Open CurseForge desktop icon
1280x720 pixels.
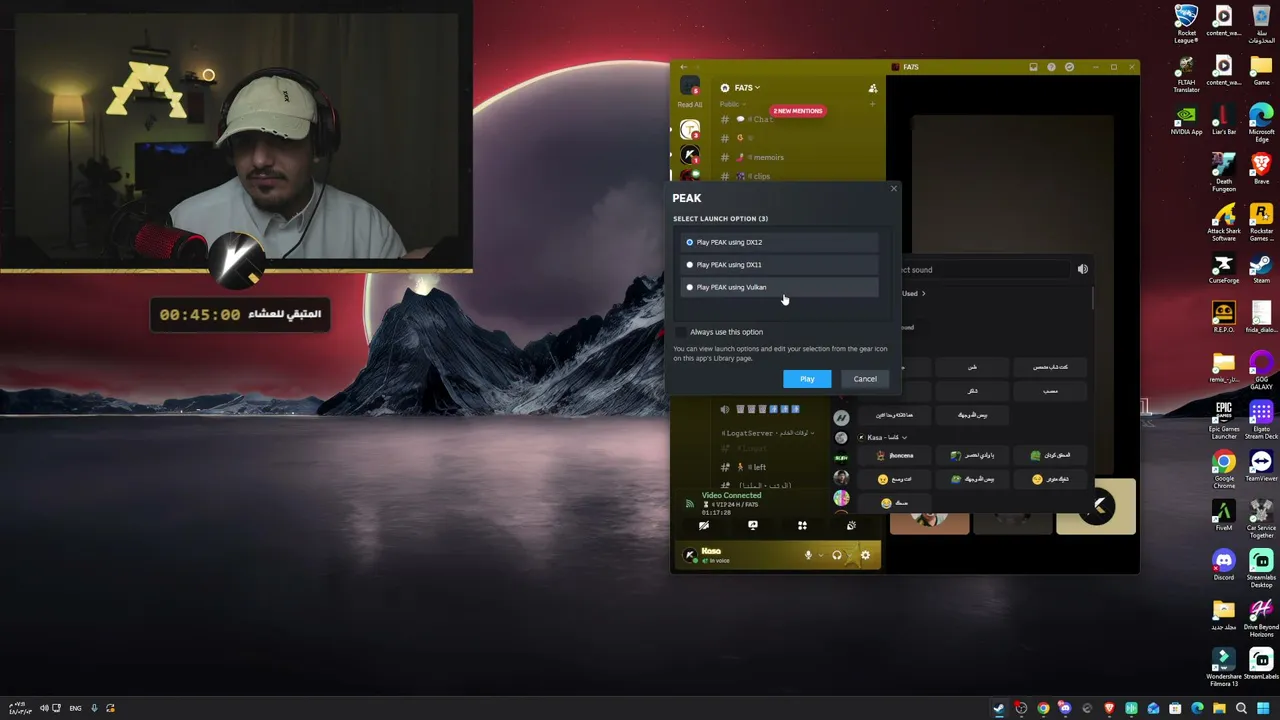(x=1224, y=269)
